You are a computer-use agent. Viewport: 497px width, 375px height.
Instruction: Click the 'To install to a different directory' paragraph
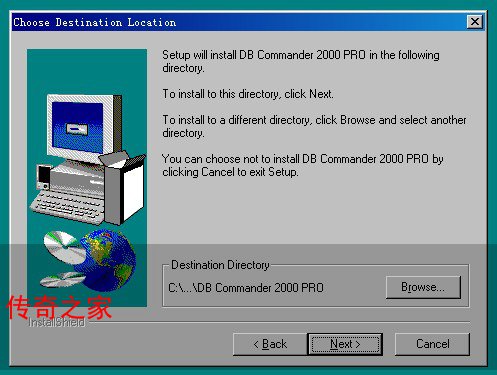314,126
